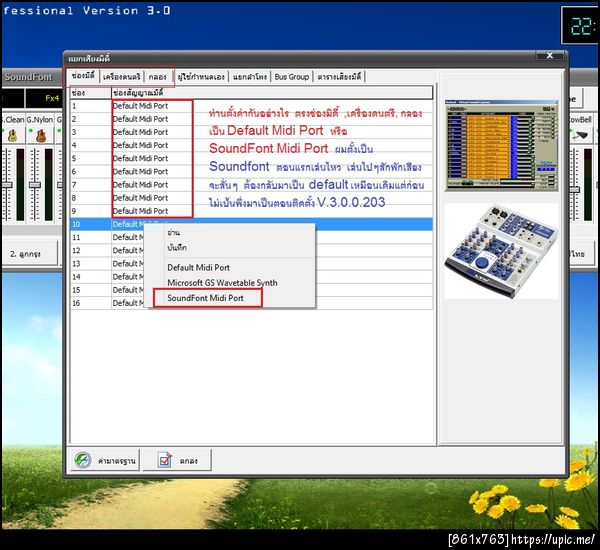Switch to the ช่องมิดี้ tab
This screenshot has height=550, width=600.
82,76
